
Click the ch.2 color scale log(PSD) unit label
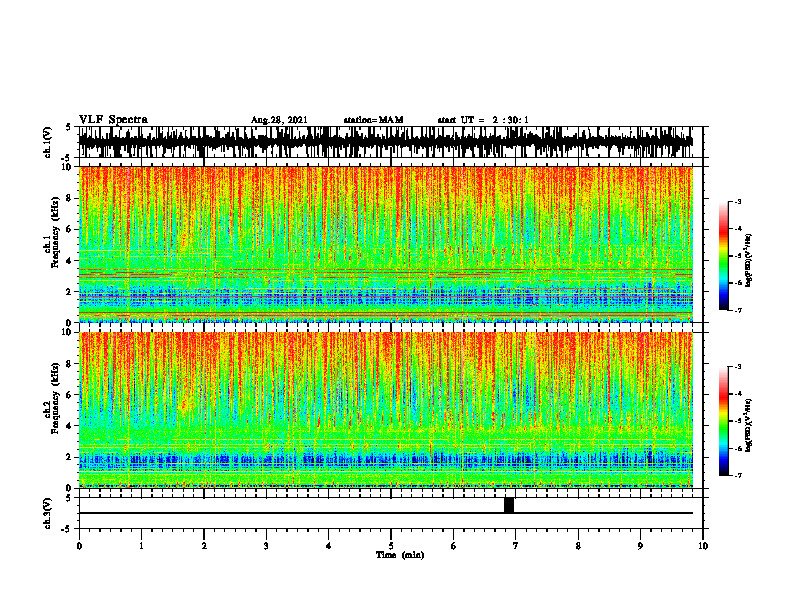pos(749,426)
